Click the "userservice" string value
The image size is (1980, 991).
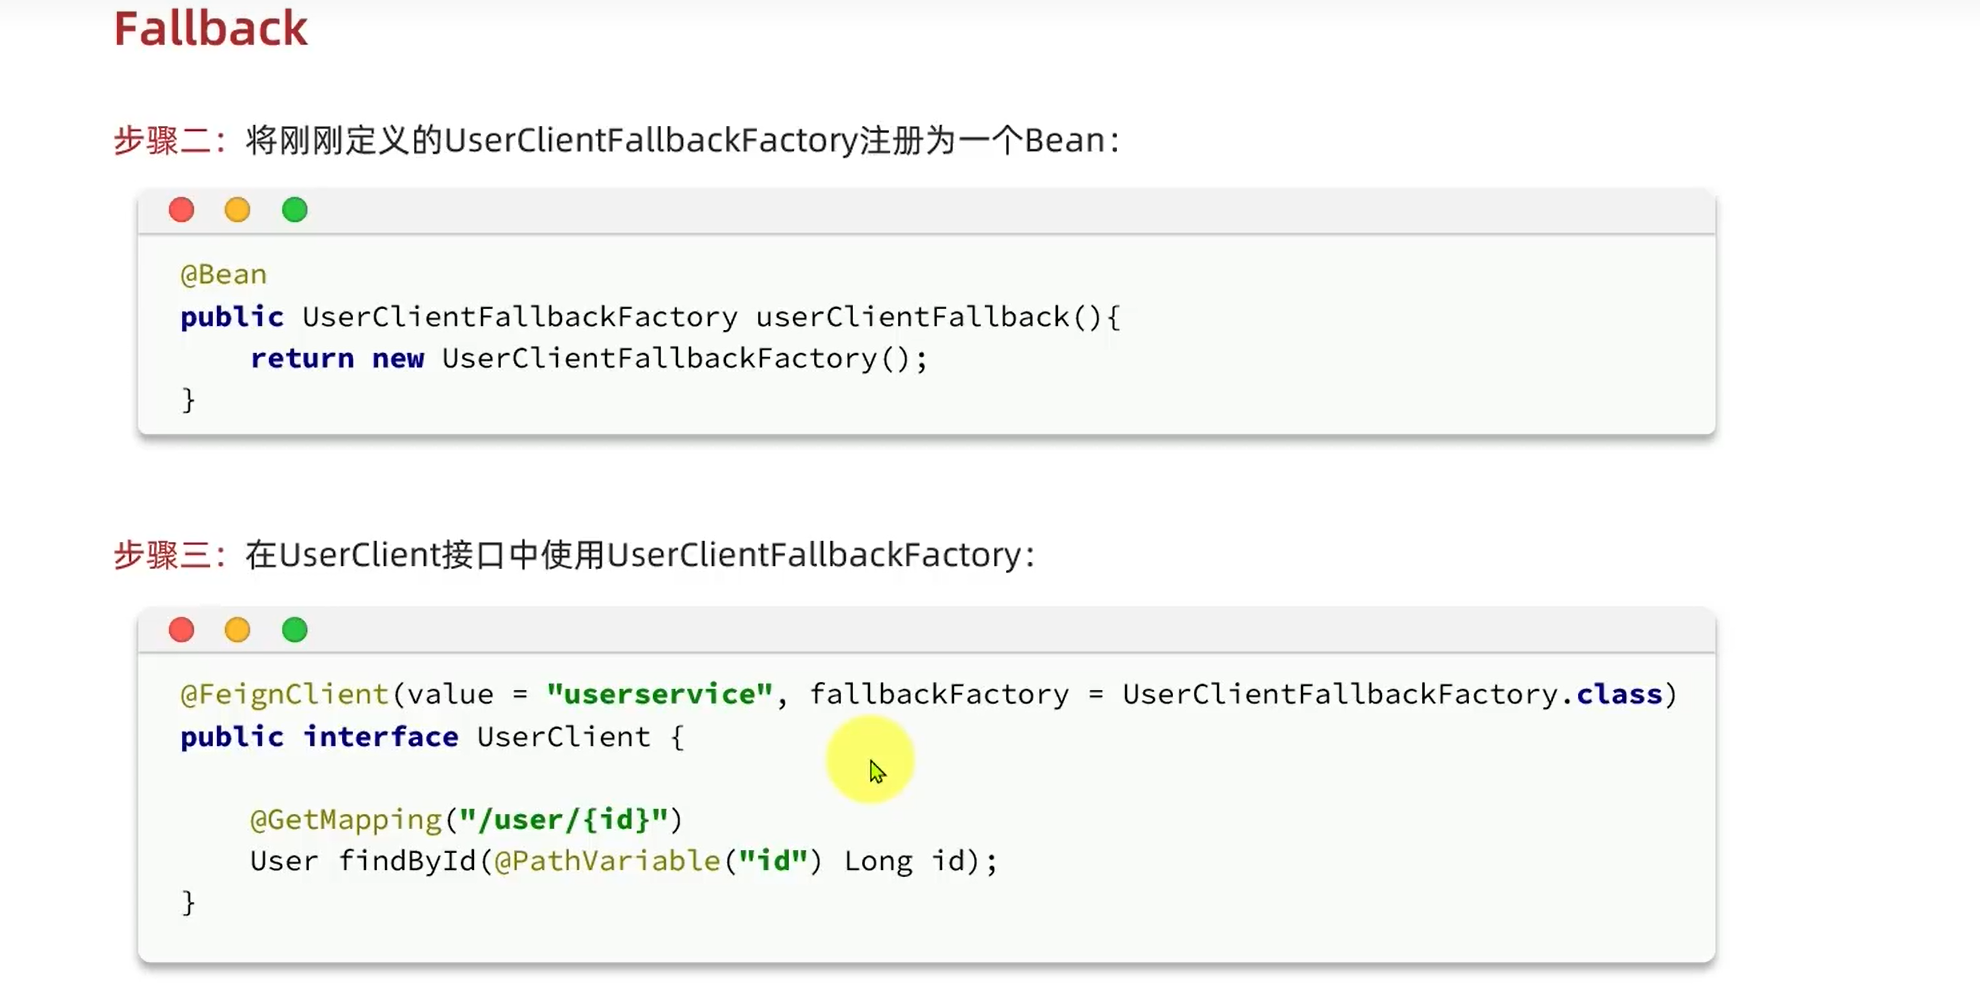point(660,694)
